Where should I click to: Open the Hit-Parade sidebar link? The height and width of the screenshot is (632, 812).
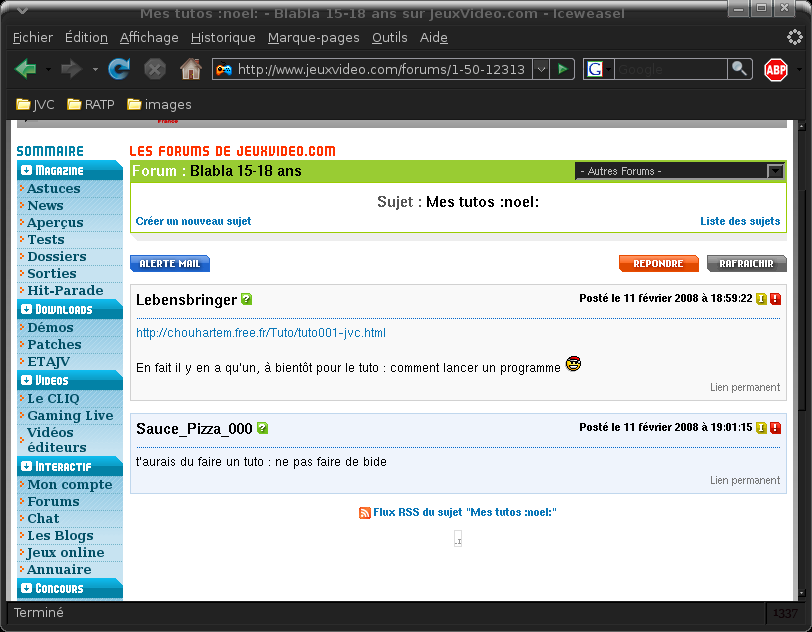[65, 291]
